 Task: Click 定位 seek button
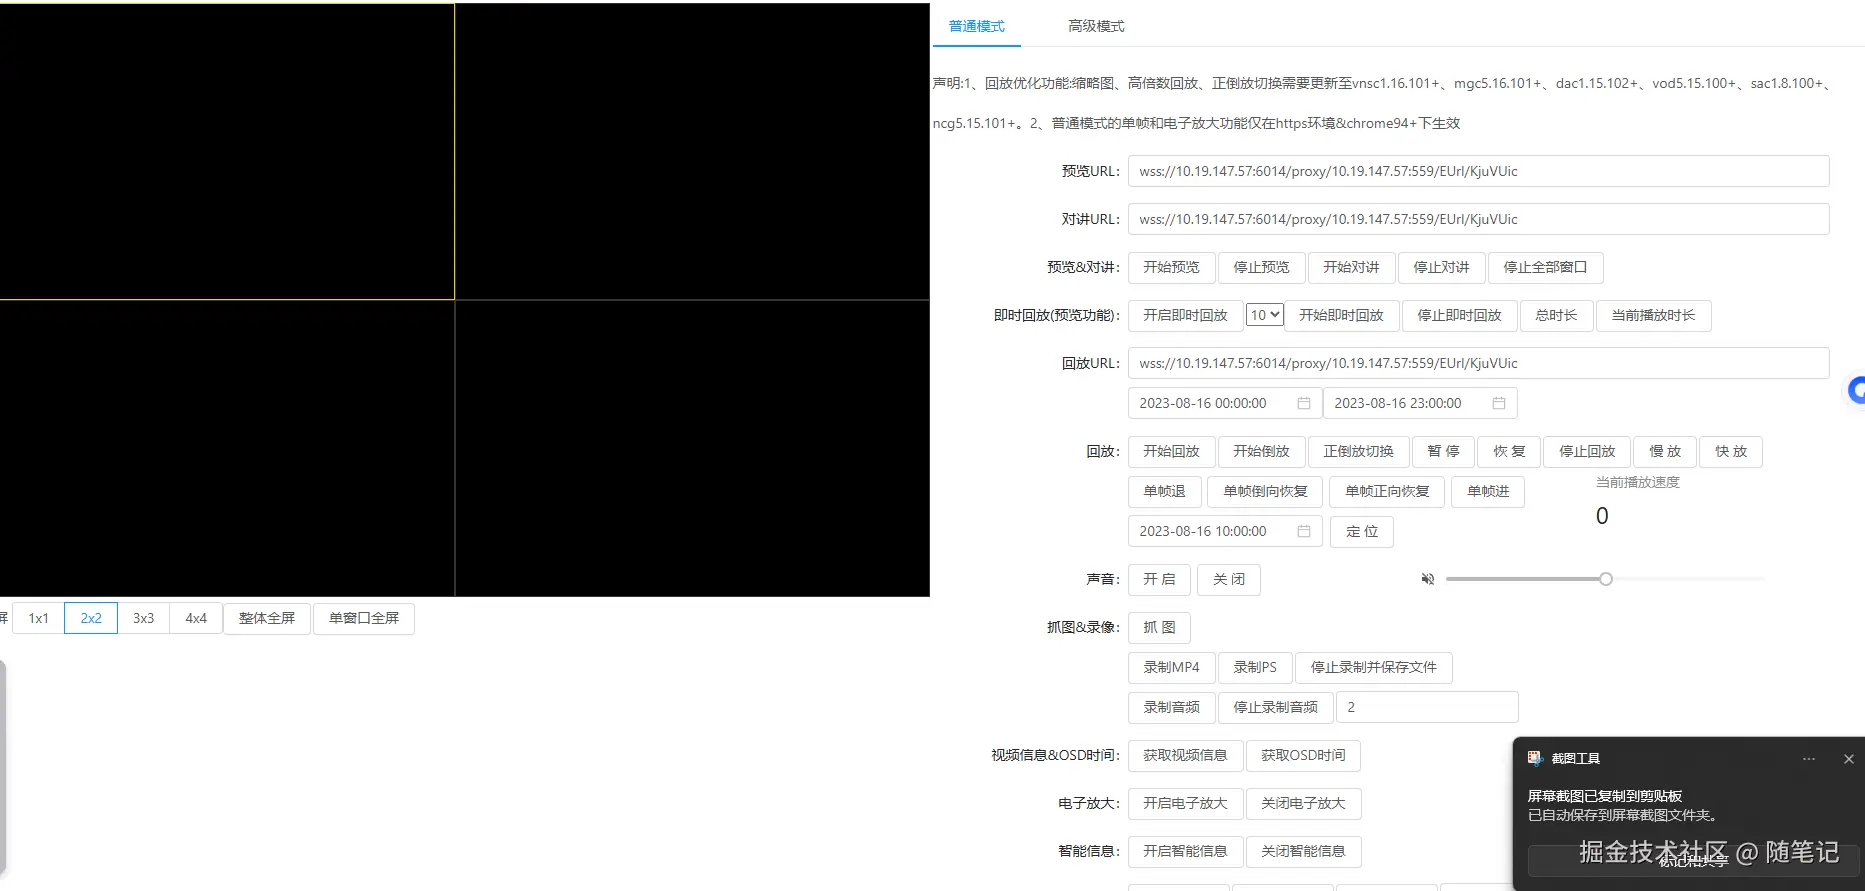1362,531
